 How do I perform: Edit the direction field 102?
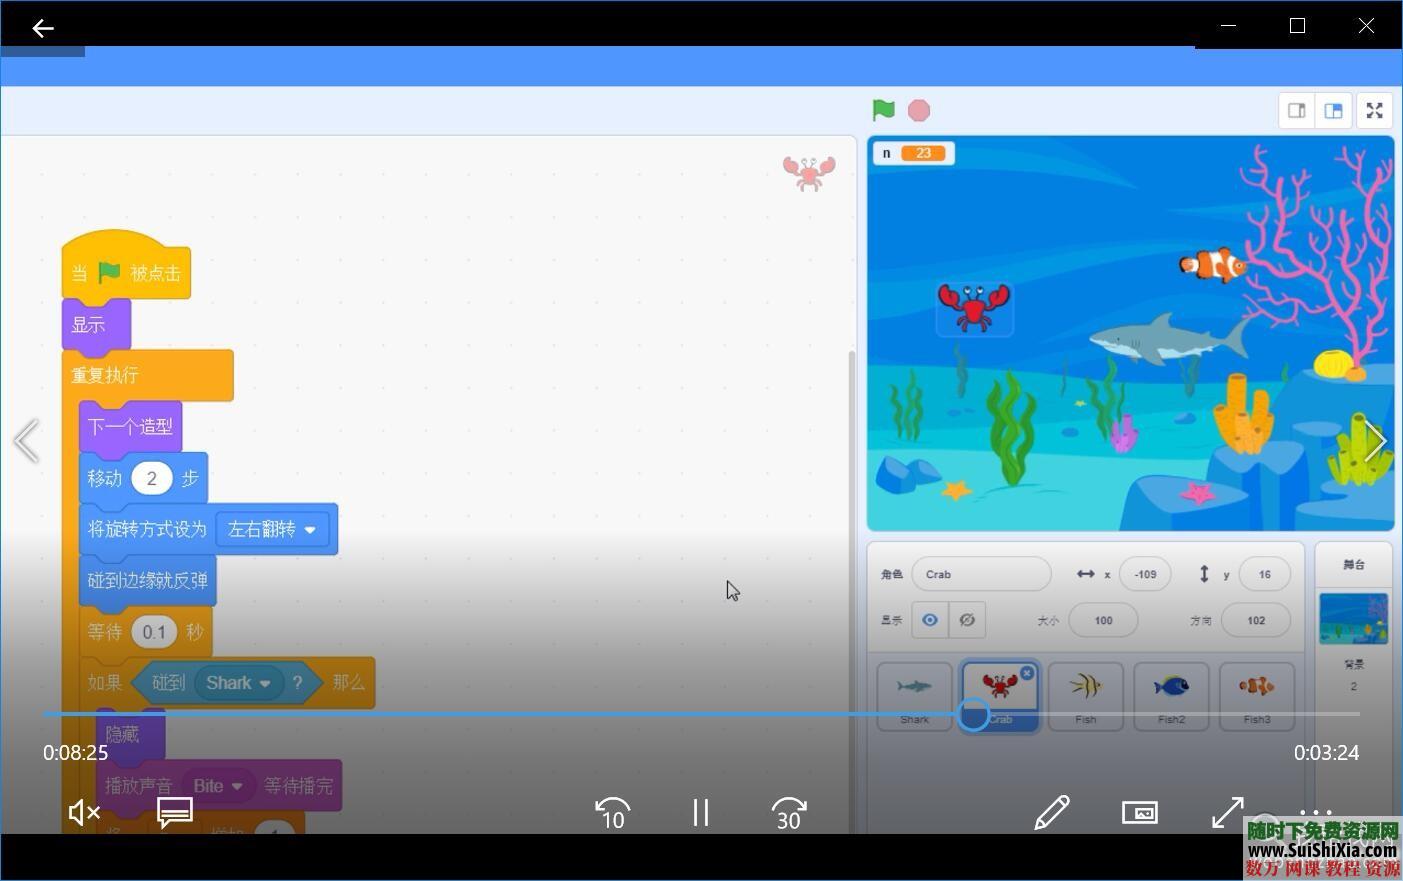1256,620
